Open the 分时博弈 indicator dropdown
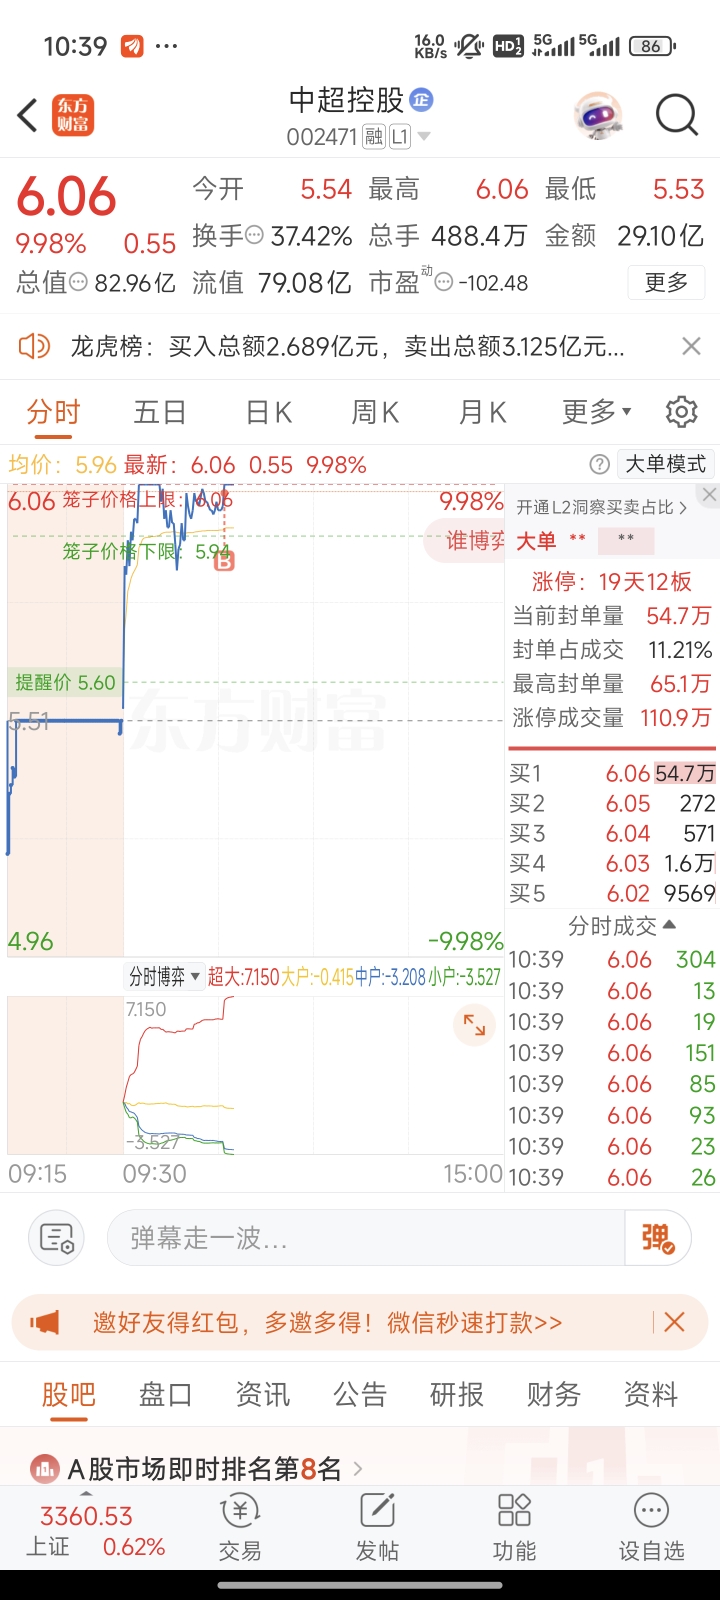This screenshot has height=1600, width=720. 164,977
